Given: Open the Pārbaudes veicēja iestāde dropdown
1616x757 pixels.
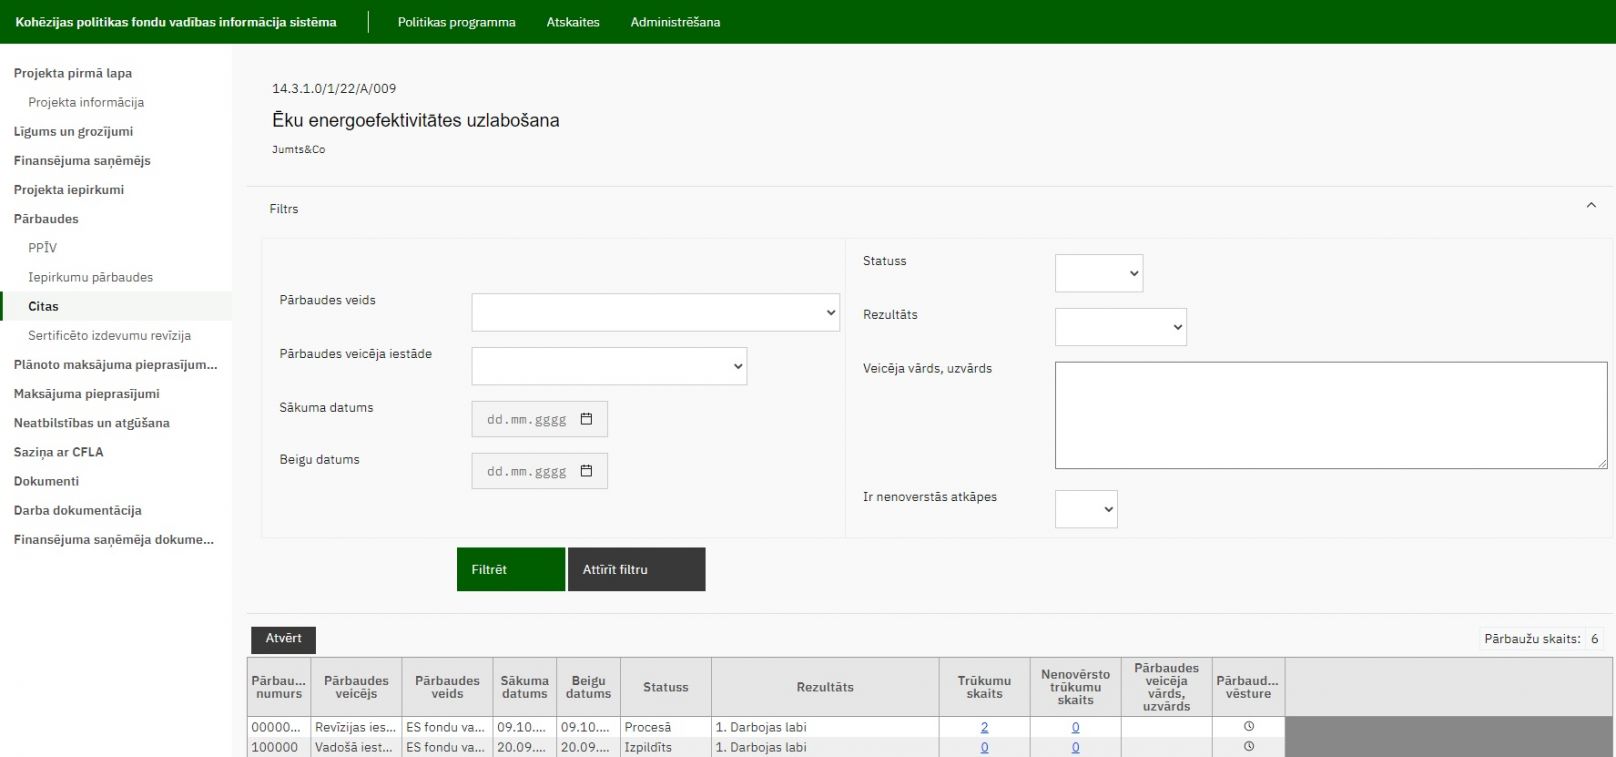Looking at the screenshot, I should click(609, 366).
